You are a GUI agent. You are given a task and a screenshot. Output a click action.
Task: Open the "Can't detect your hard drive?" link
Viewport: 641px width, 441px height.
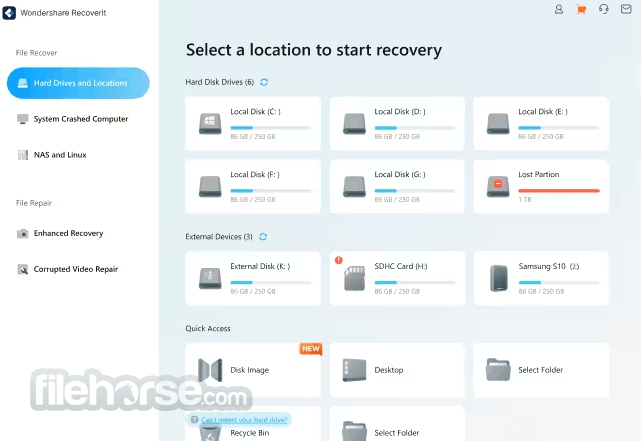(244, 420)
